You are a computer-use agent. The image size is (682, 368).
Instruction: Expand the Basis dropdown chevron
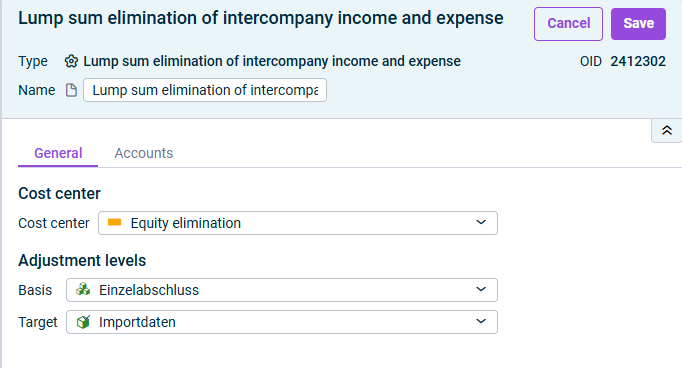[x=481, y=289]
